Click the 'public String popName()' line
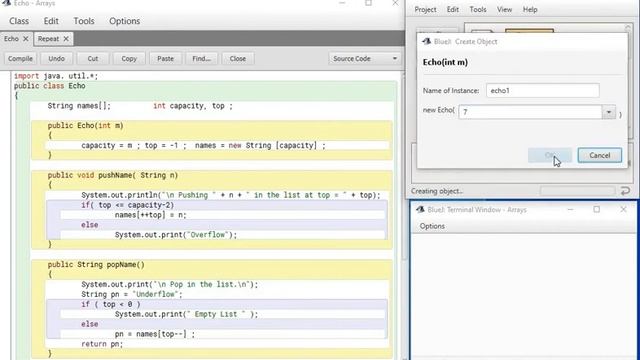The image size is (640, 360). click(x=96, y=264)
